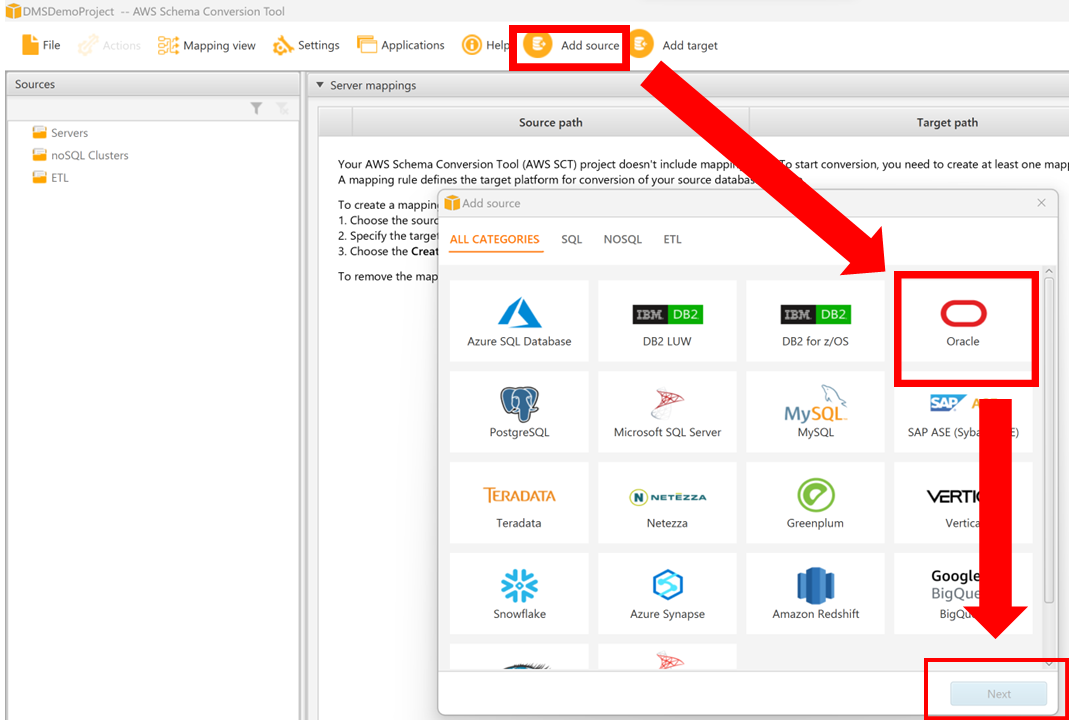Select the noSQL Clusters tree node
This screenshot has height=720, width=1079.
pos(80,156)
